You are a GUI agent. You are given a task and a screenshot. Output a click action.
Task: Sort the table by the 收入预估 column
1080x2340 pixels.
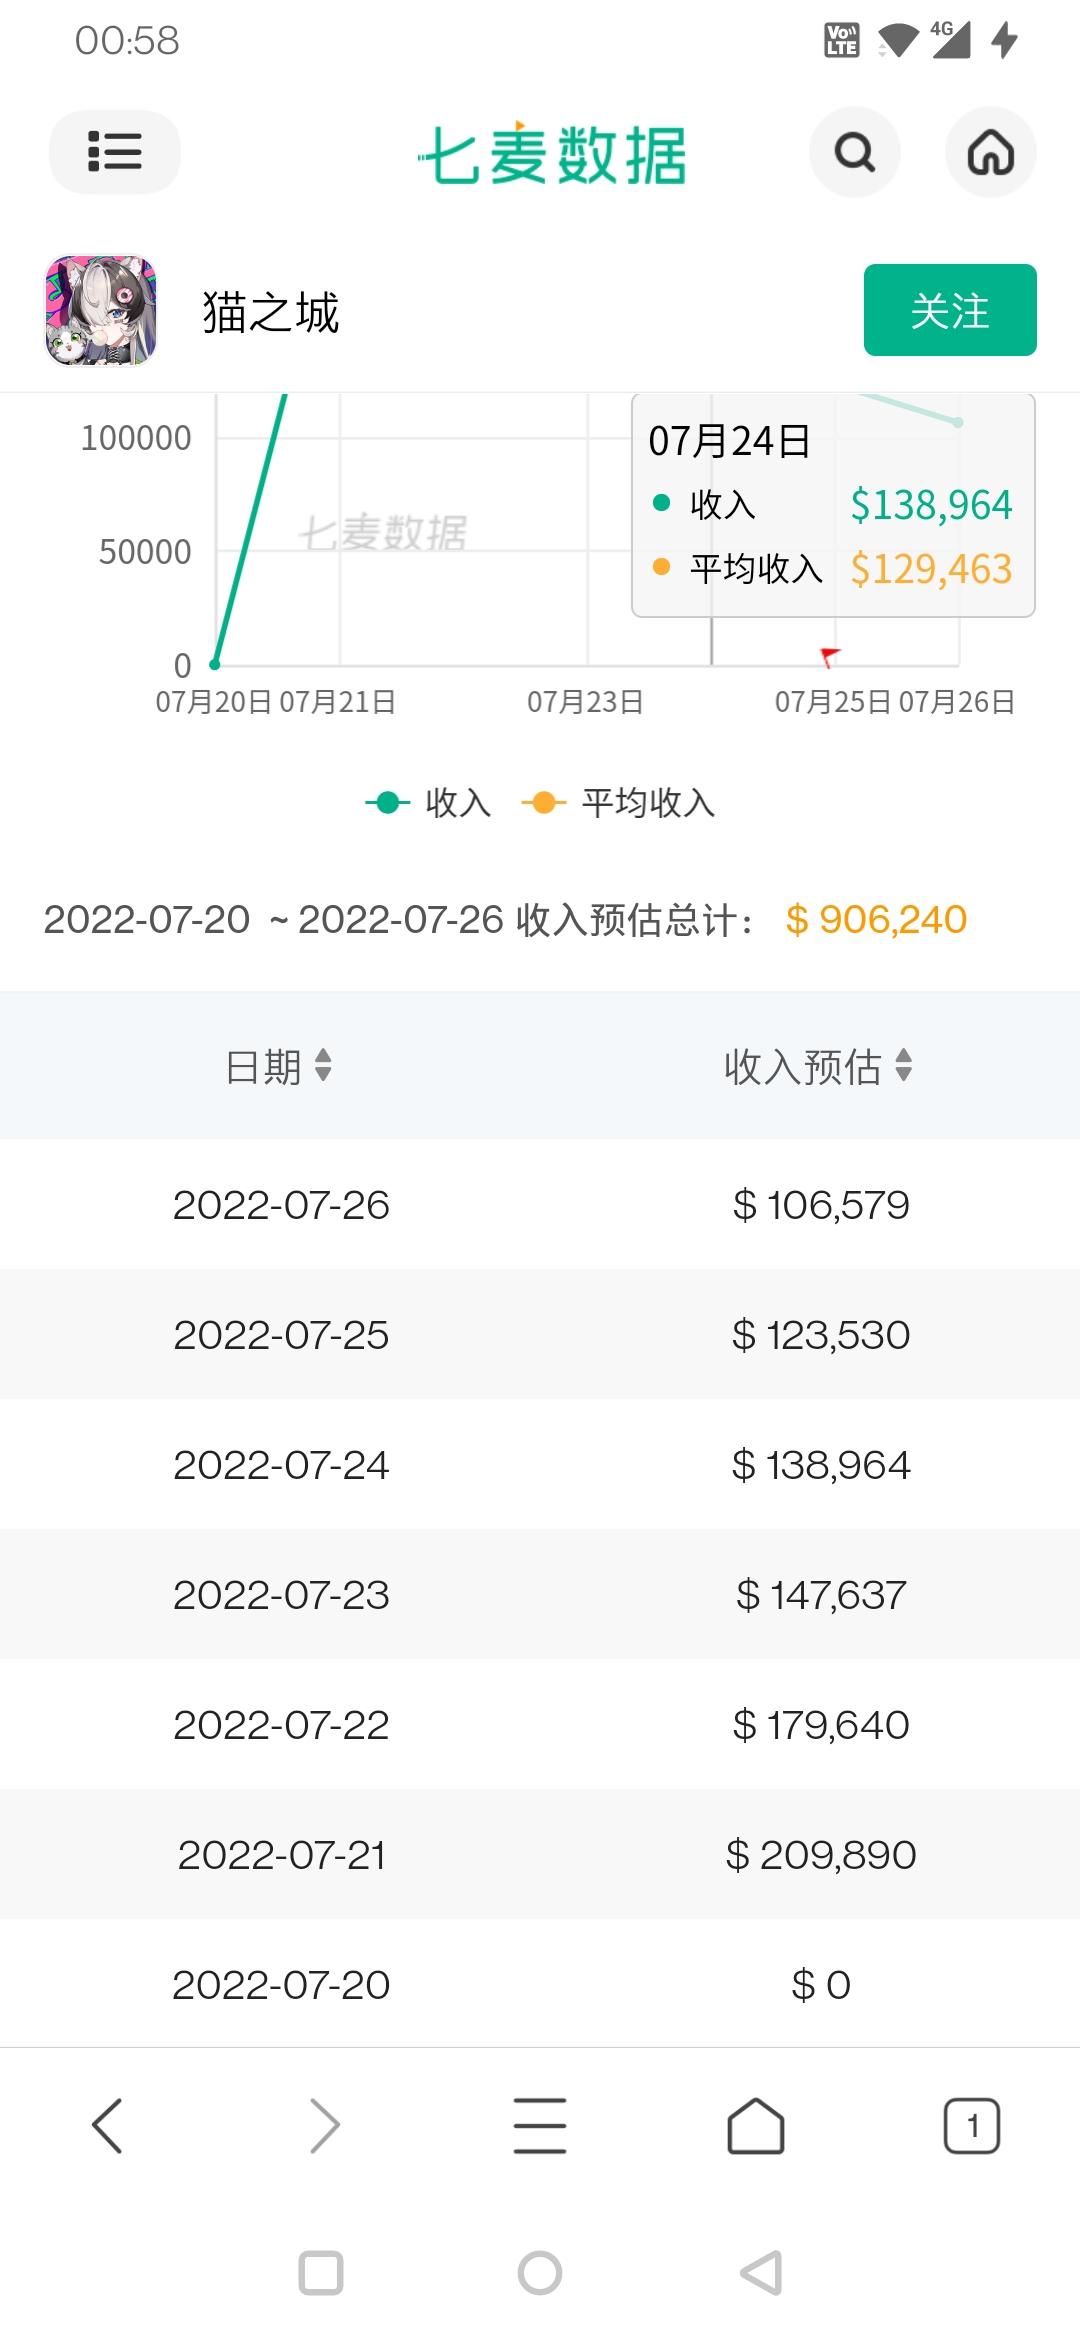[x=819, y=1066]
